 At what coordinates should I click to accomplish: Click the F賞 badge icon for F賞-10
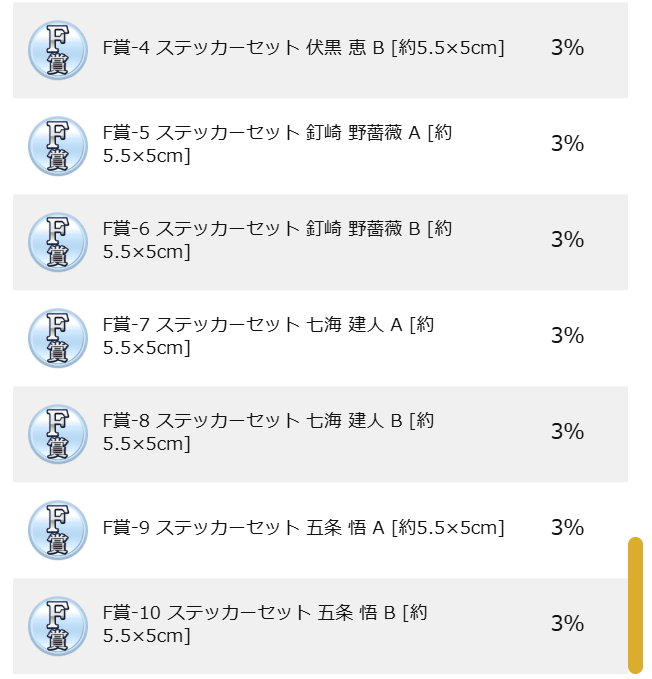[58, 626]
